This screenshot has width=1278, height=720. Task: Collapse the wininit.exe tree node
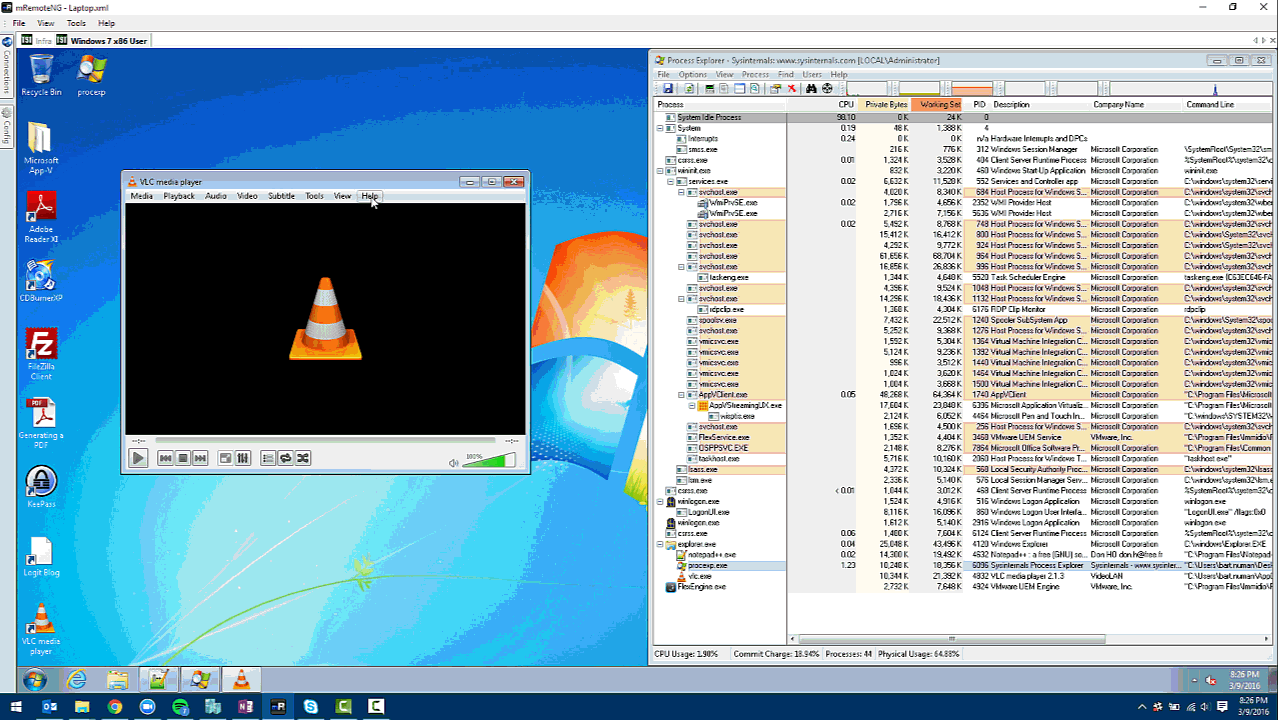(x=661, y=171)
